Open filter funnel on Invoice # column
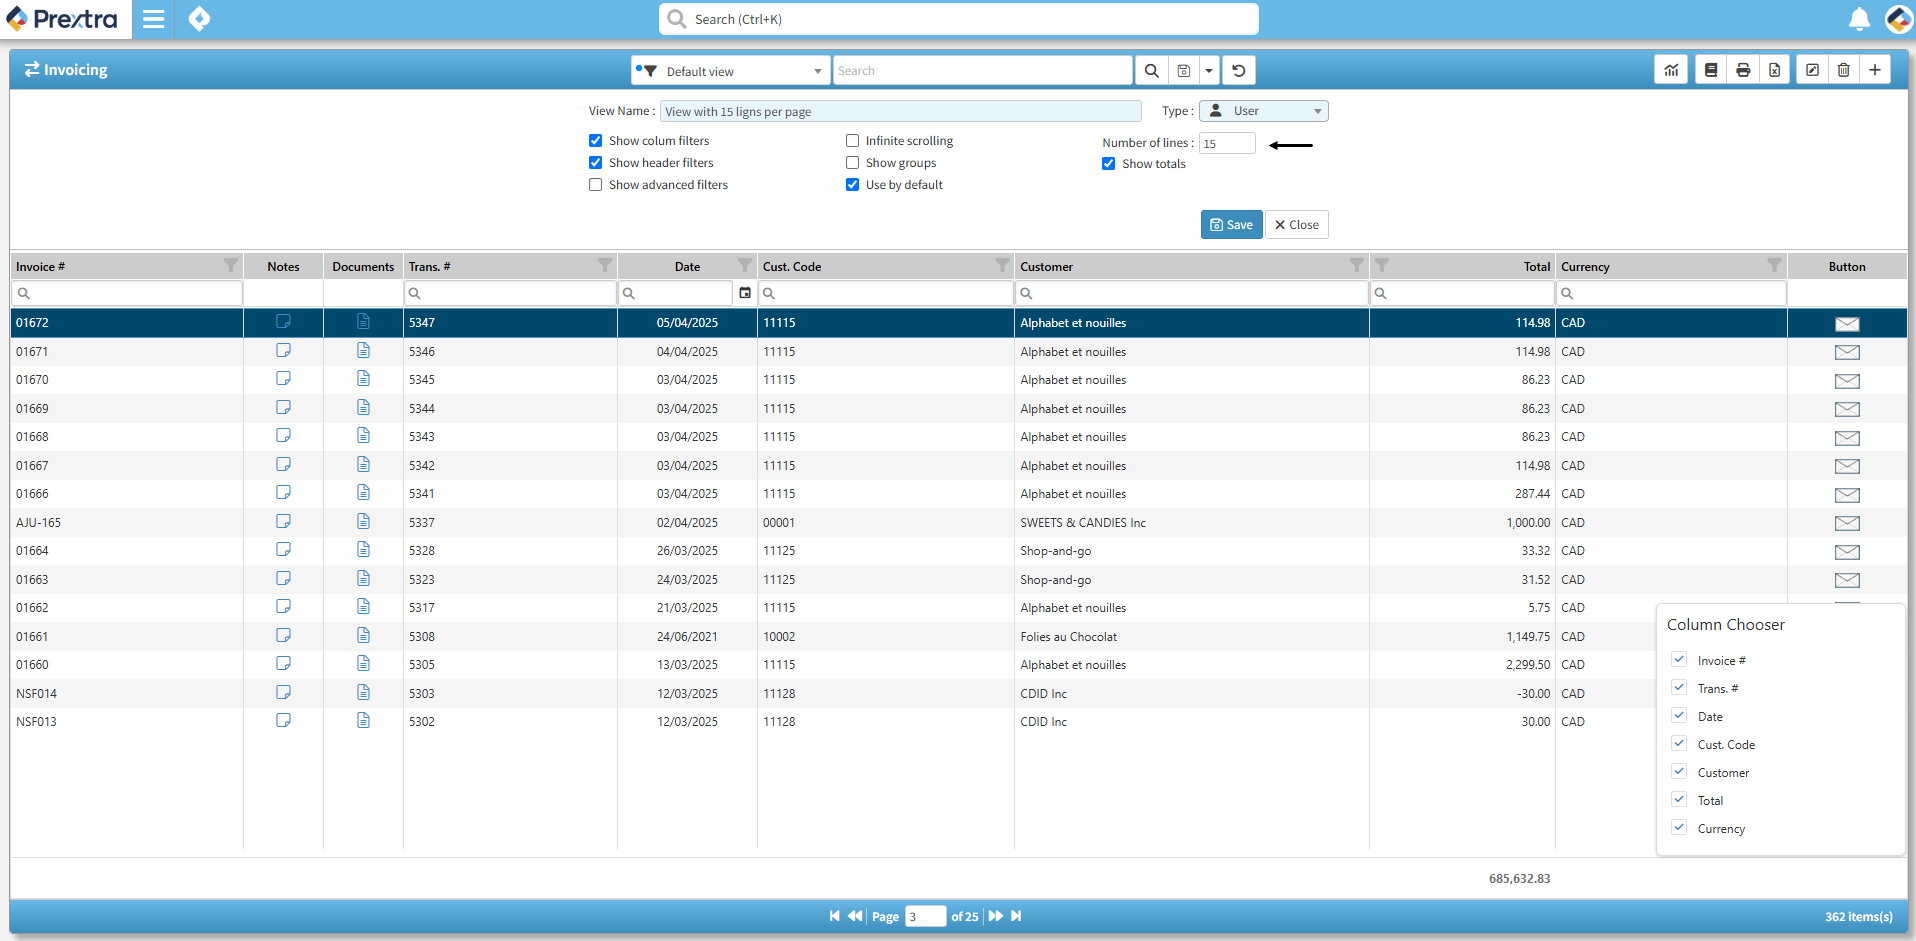 click(x=230, y=266)
